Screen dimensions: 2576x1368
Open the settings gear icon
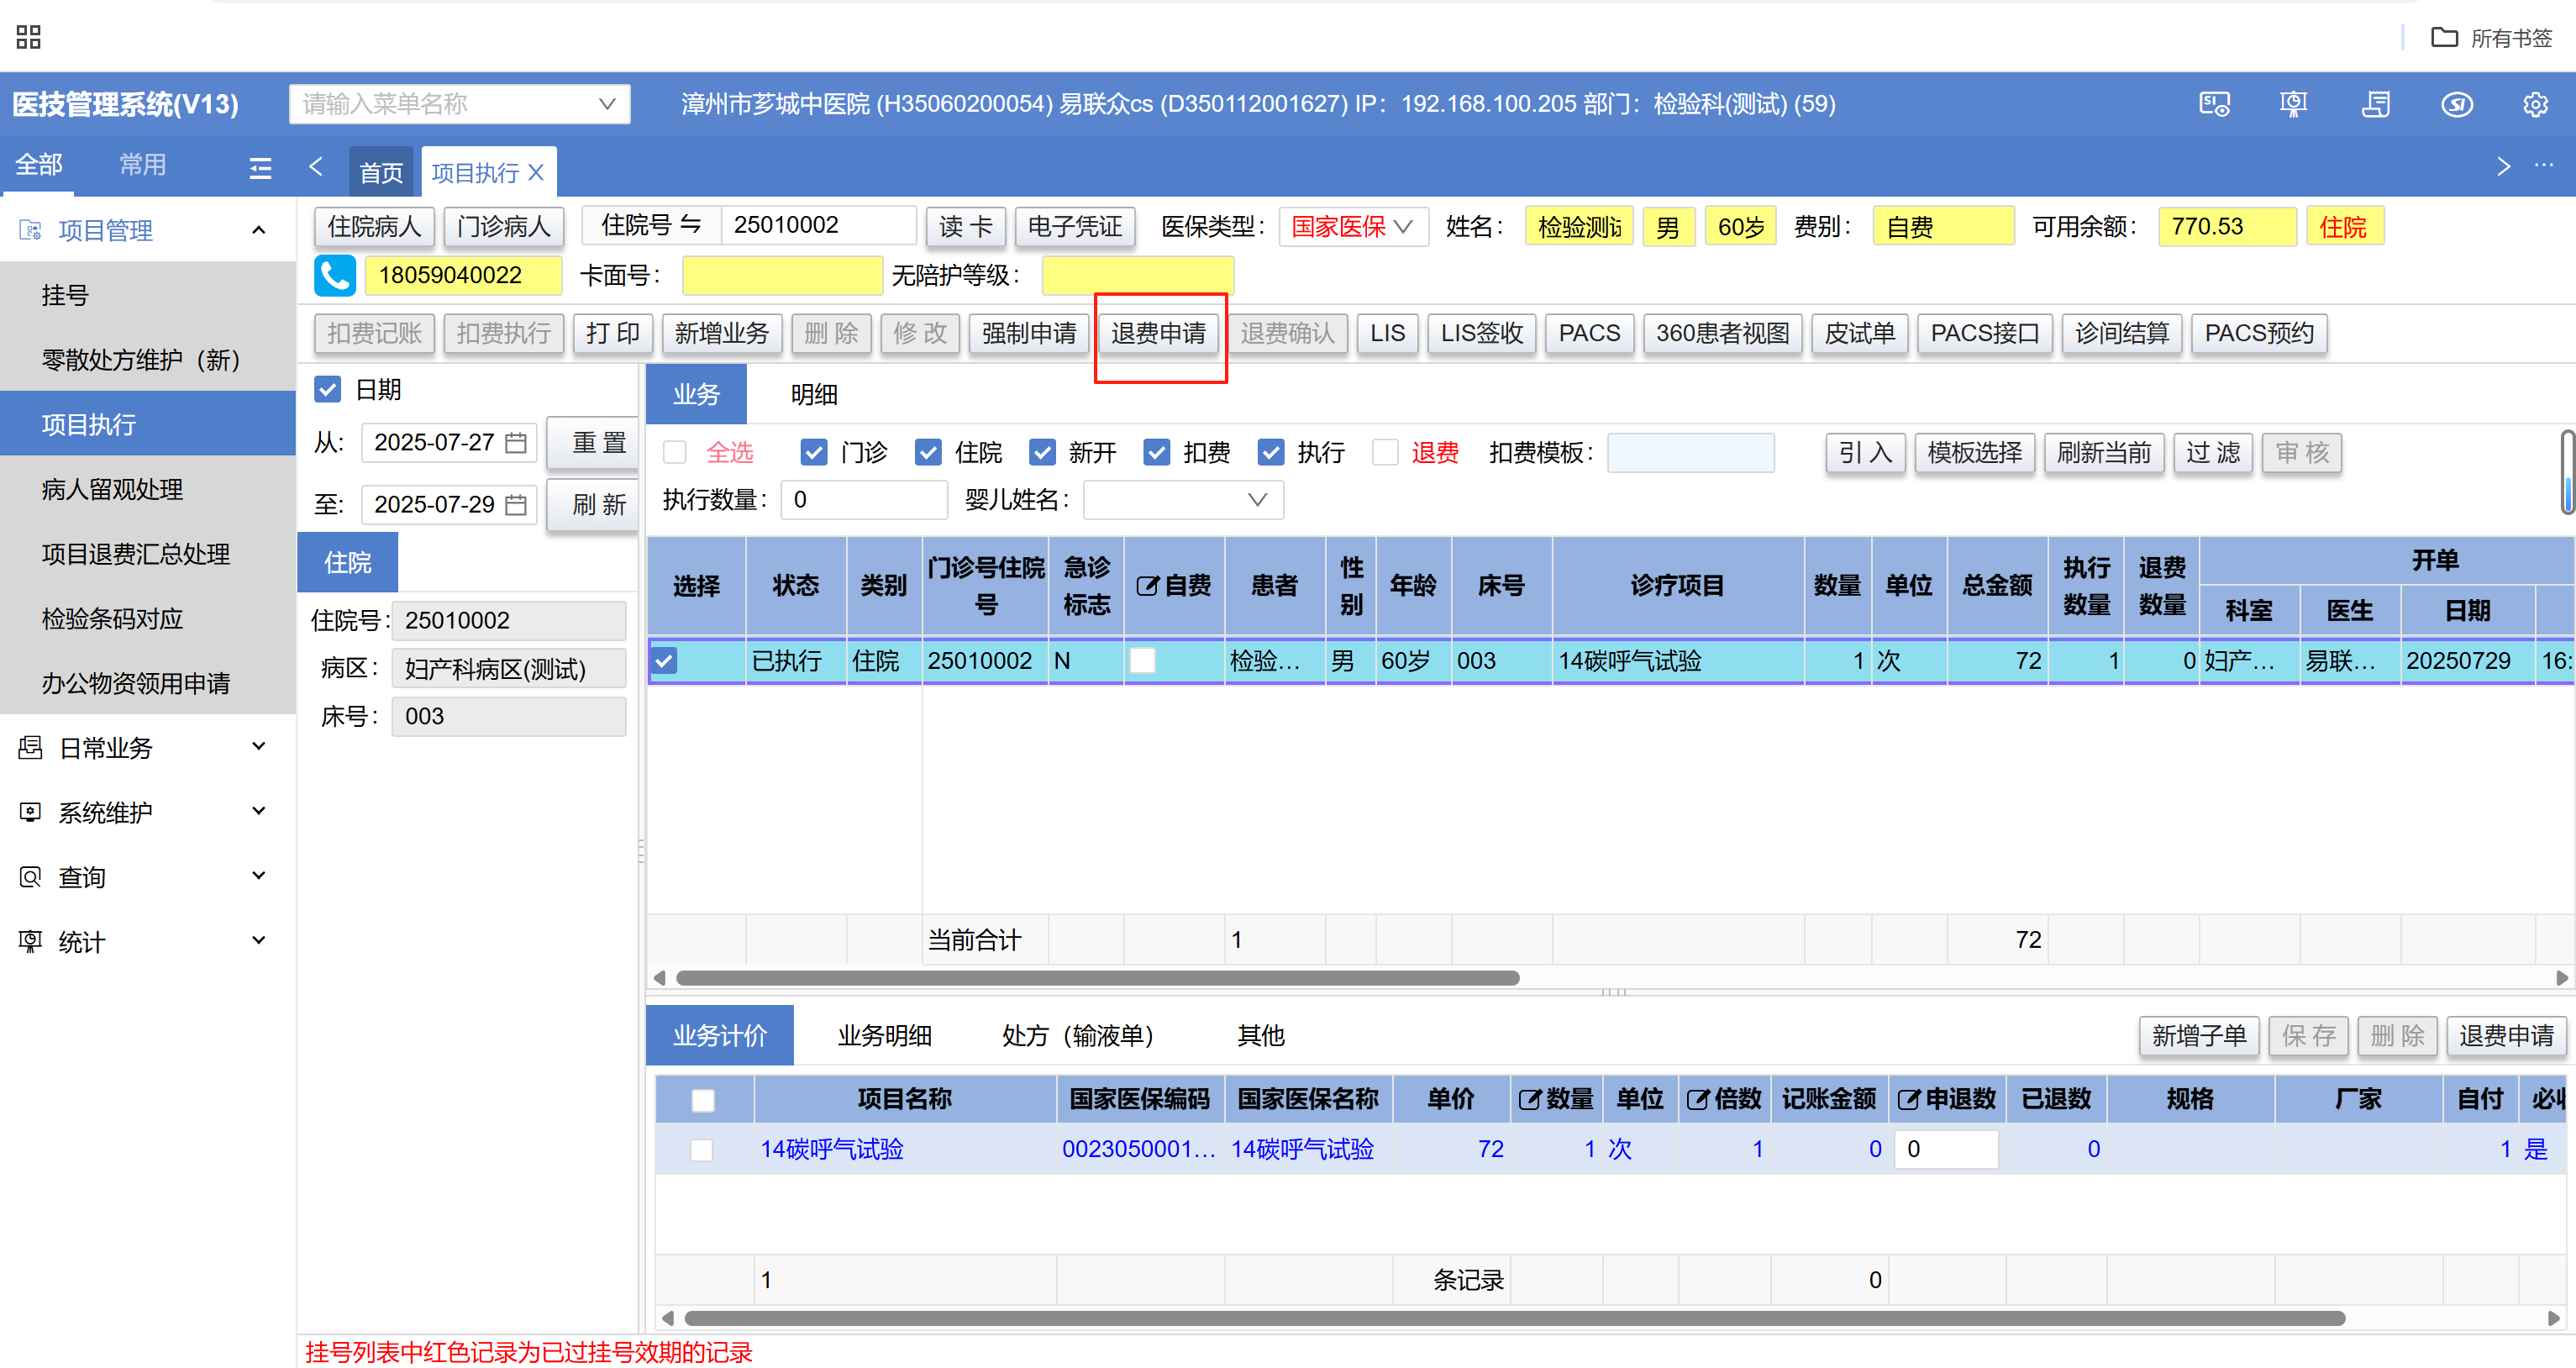tap(2534, 104)
